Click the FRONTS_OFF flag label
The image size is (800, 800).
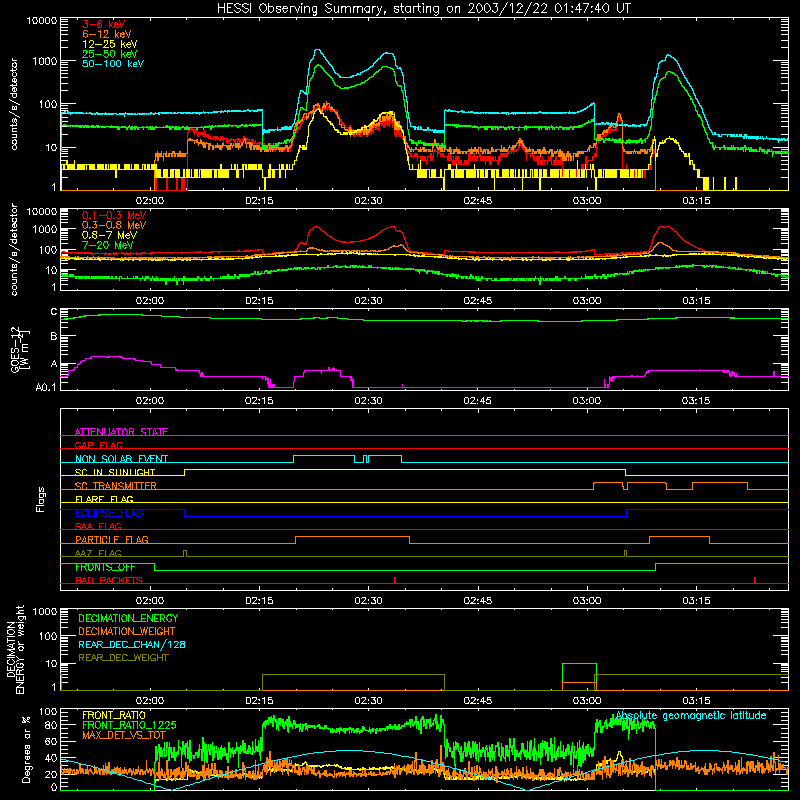click(x=105, y=567)
